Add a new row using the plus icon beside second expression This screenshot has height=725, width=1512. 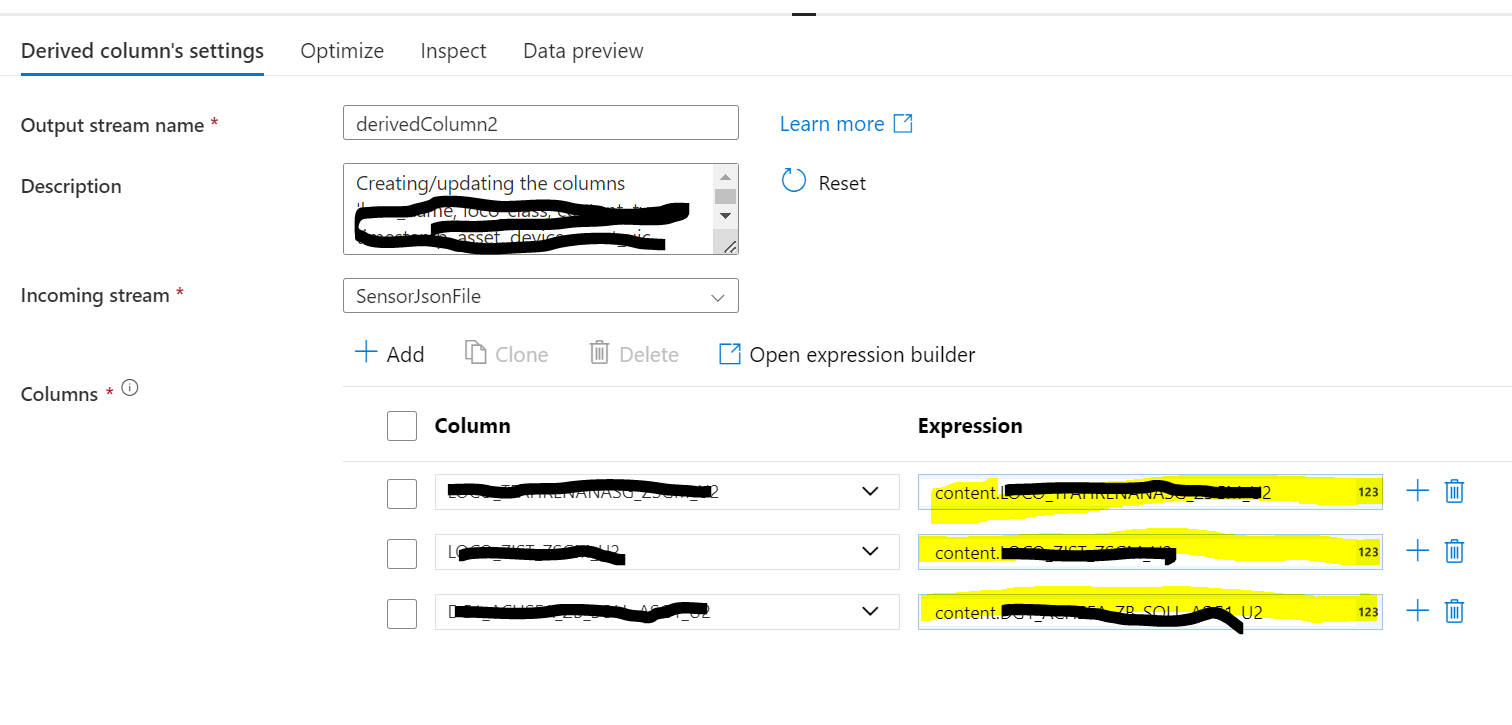pos(1417,551)
